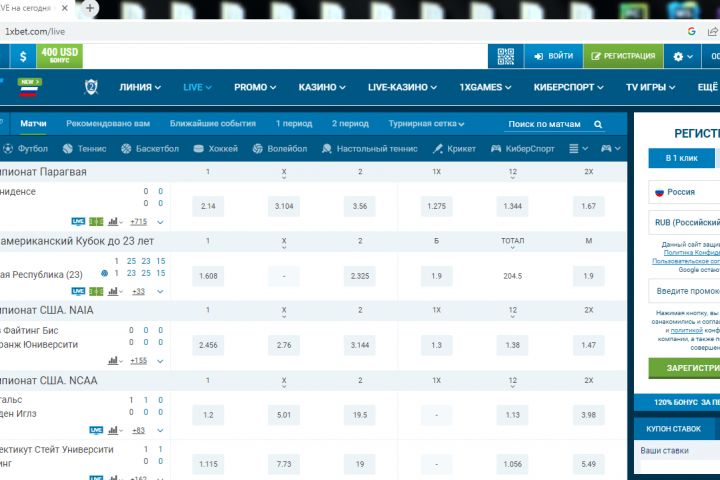This screenshot has height=480, width=720.
Task: Select the В 1 клик registration tab
Action: point(682,158)
